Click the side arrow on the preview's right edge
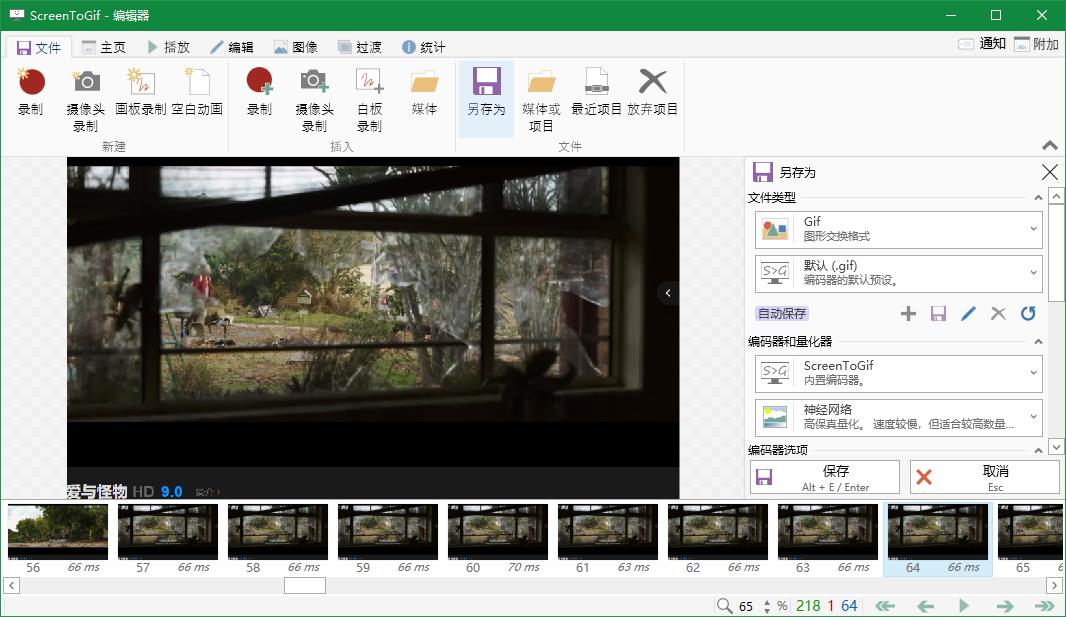The width and height of the screenshot is (1066, 617). coord(668,293)
